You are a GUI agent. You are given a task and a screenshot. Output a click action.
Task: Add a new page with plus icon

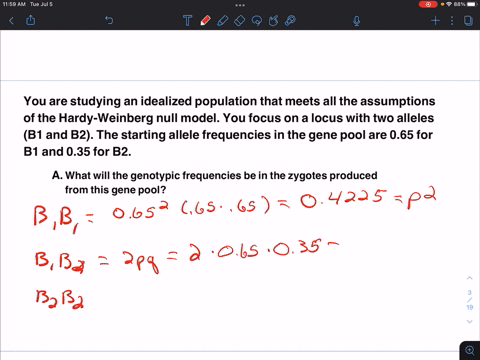(435, 21)
